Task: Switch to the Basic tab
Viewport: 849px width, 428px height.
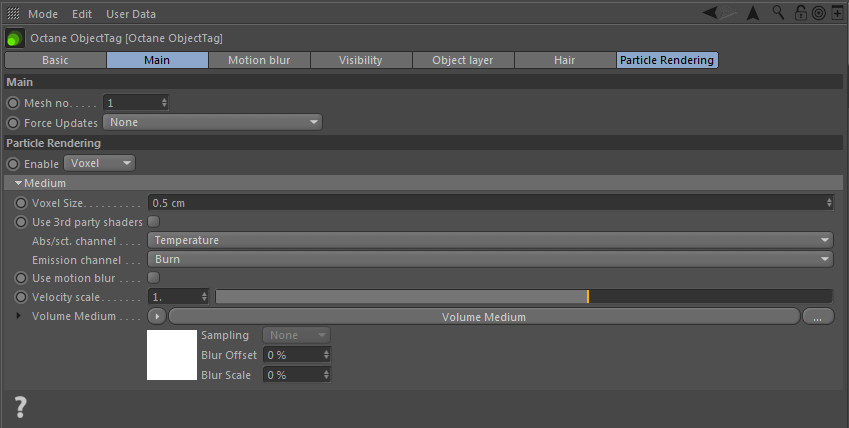Action: point(55,60)
